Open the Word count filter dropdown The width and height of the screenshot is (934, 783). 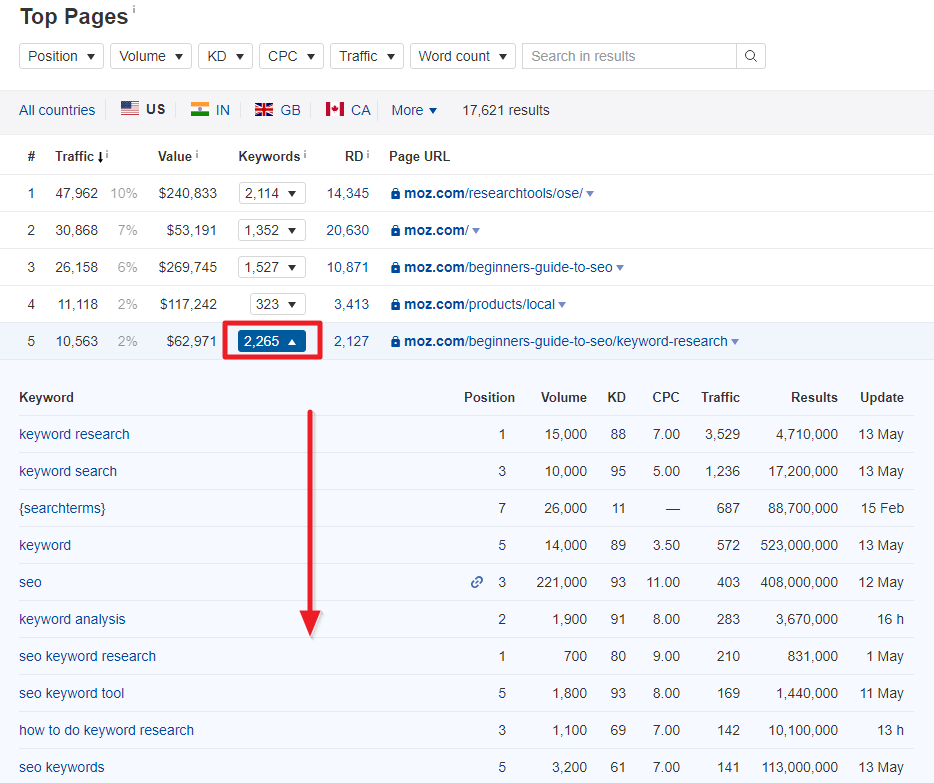(462, 56)
